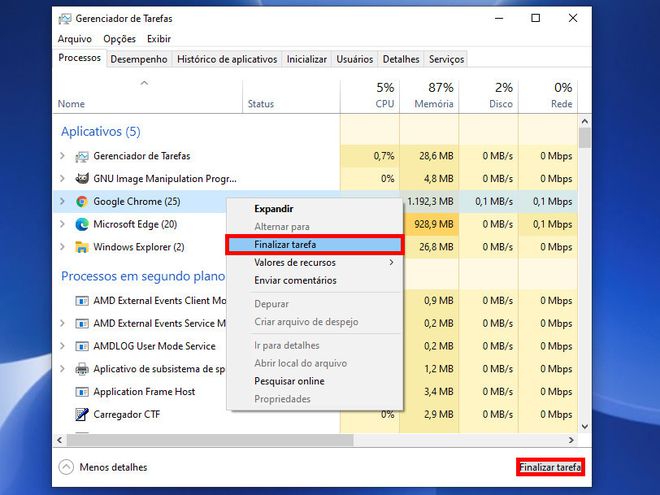Open the Opções menu
660x495 pixels.
[120, 39]
